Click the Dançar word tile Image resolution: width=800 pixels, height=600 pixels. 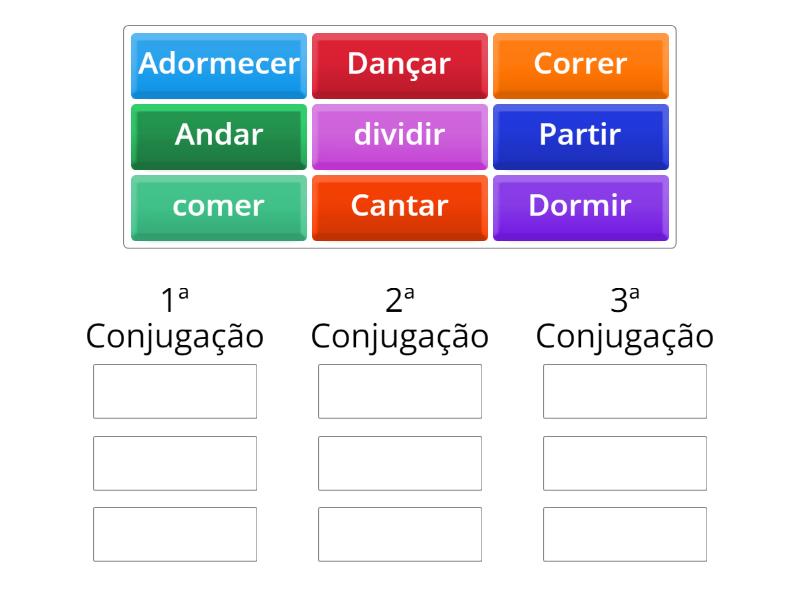(400, 64)
